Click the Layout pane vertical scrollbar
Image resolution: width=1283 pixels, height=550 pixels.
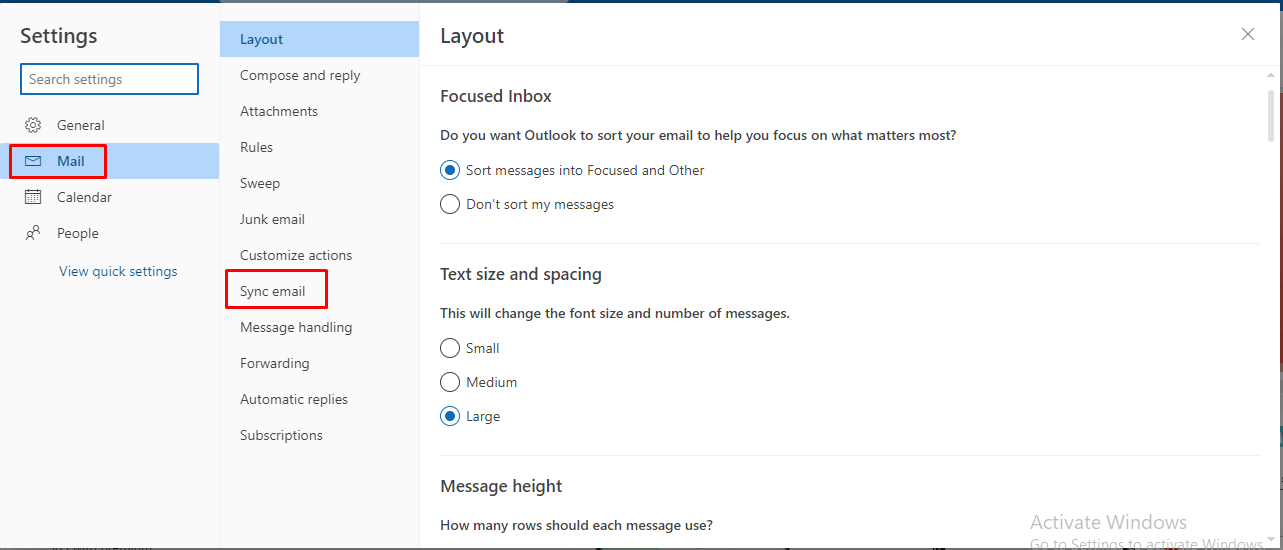(1270, 118)
